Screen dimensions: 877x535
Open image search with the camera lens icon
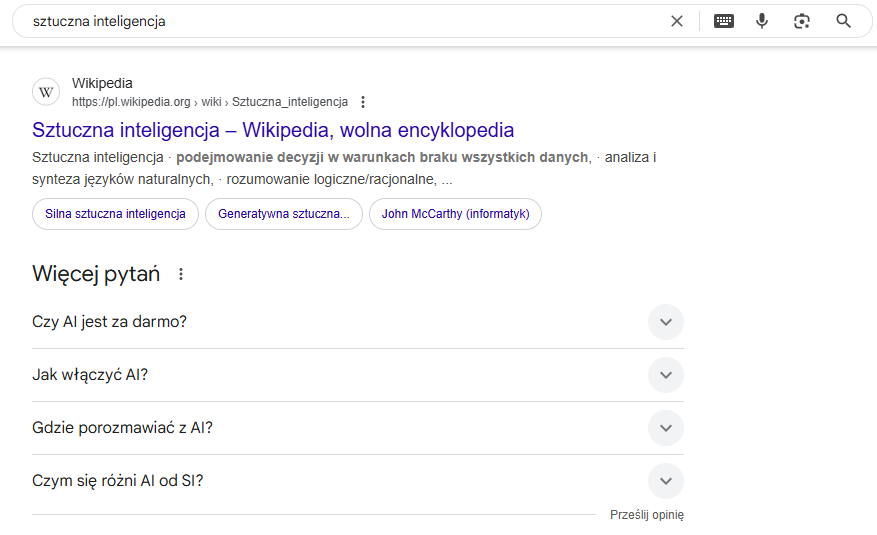802,21
